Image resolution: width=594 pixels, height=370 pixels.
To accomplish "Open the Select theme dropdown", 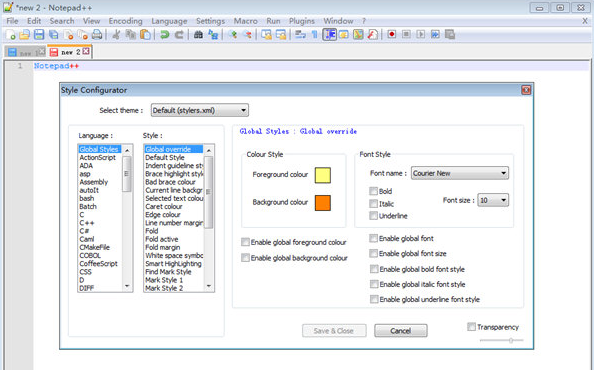I will pos(200,110).
